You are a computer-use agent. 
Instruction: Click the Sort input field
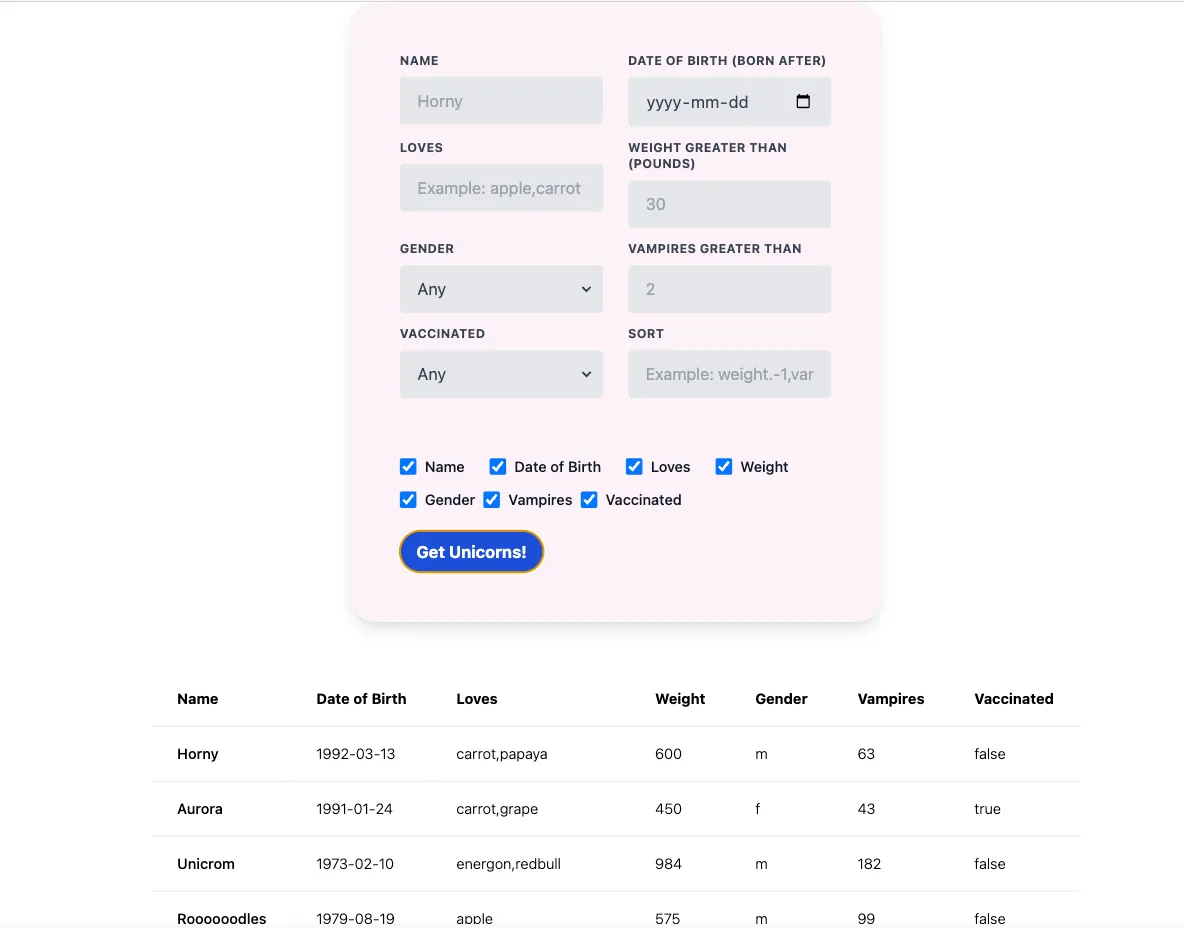pyautogui.click(x=729, y=373)
